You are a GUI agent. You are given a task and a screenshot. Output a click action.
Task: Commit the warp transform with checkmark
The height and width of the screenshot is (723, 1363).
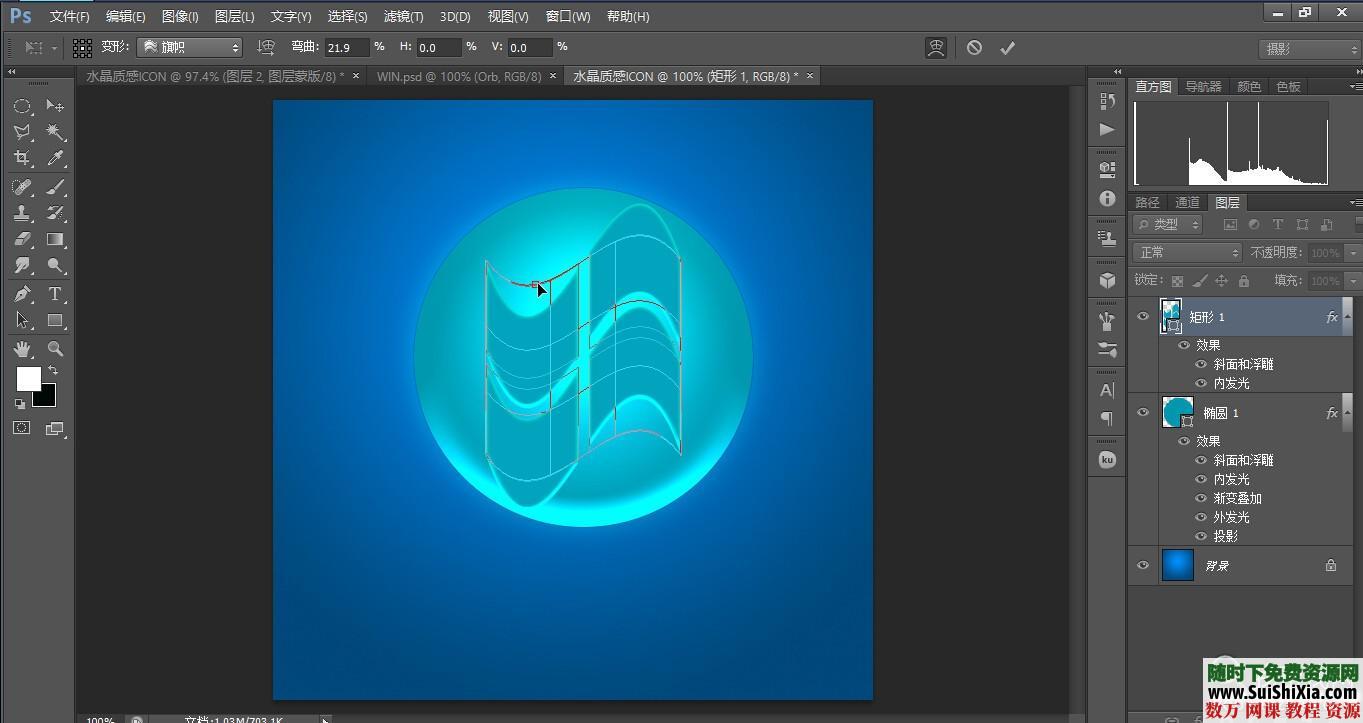click(1007, 47)
